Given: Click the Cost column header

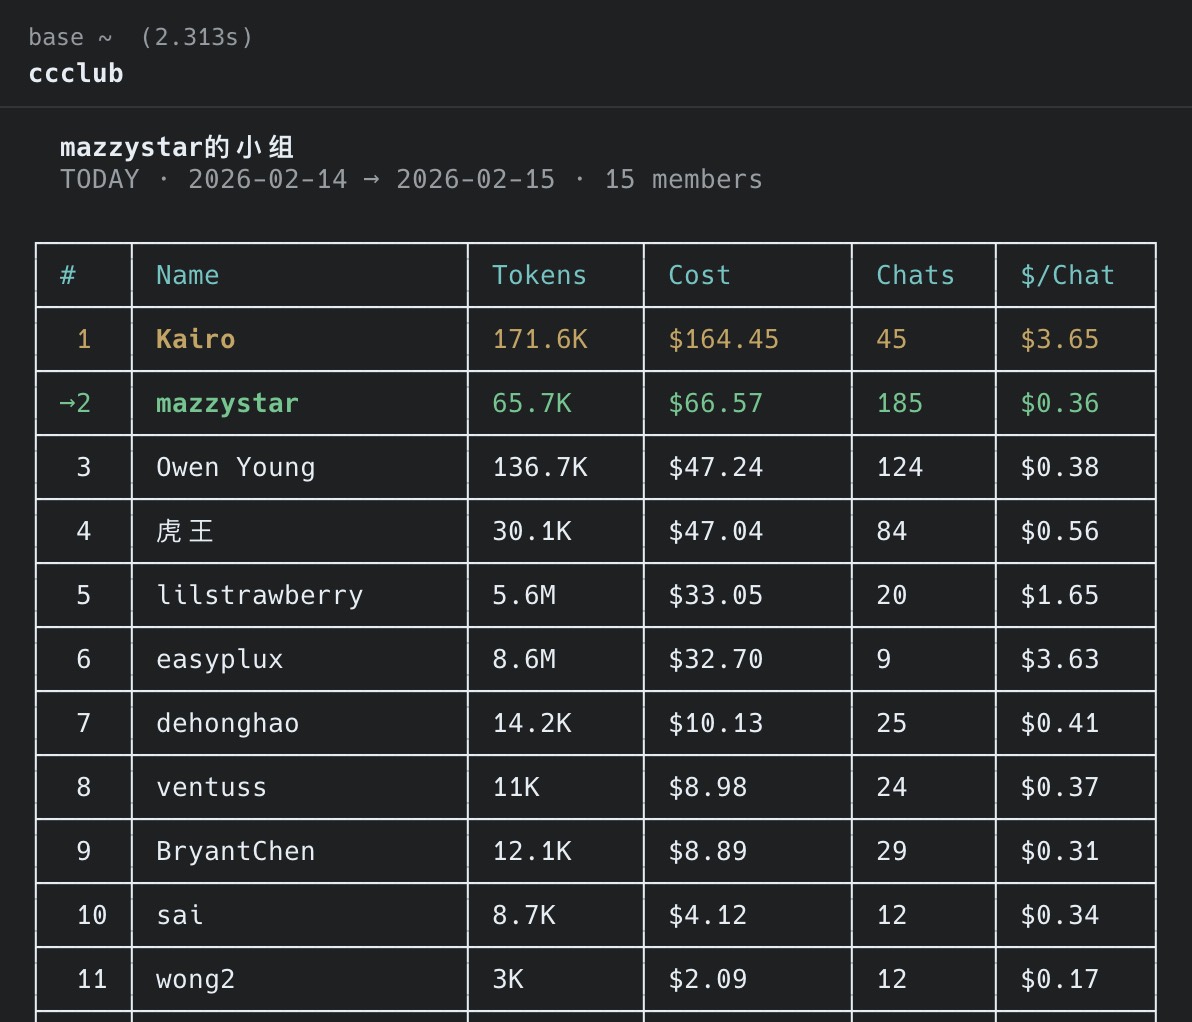Looking at the screenshot, I should coord(699,275).
